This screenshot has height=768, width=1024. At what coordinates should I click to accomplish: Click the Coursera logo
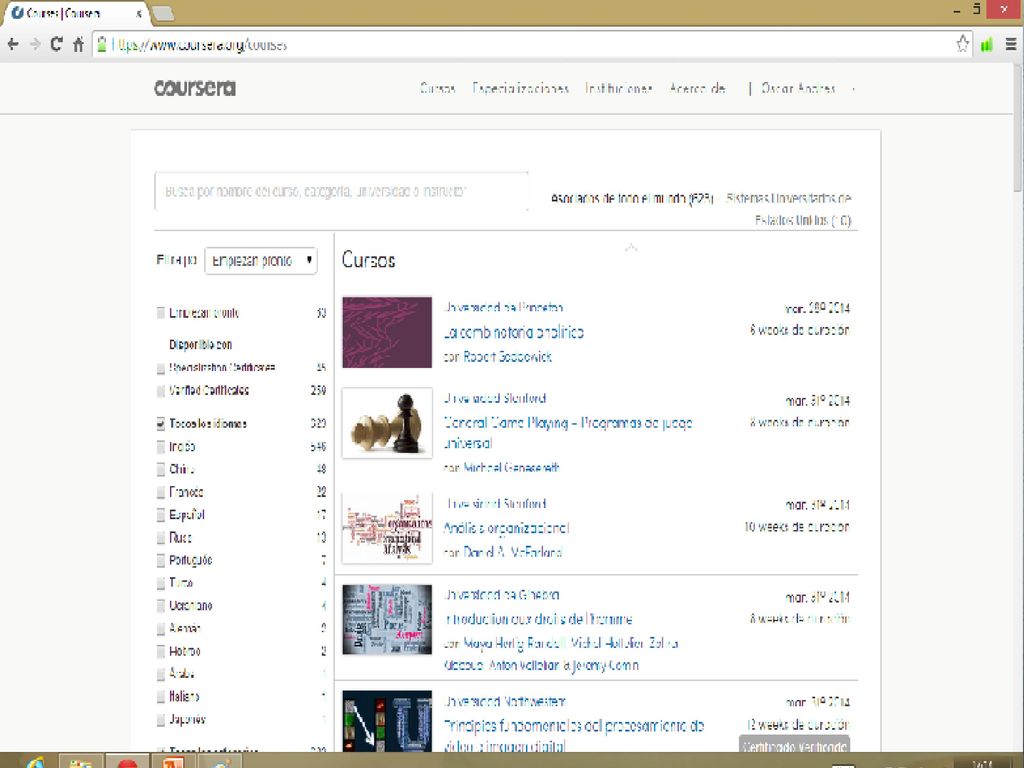pos(195,88)
